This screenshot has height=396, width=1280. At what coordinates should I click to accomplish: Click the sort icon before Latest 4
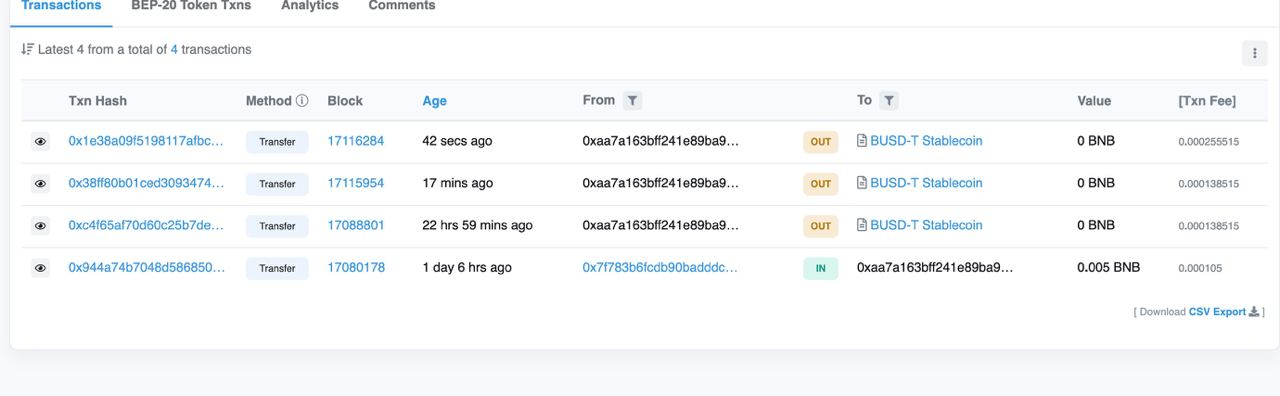(27, 50)
